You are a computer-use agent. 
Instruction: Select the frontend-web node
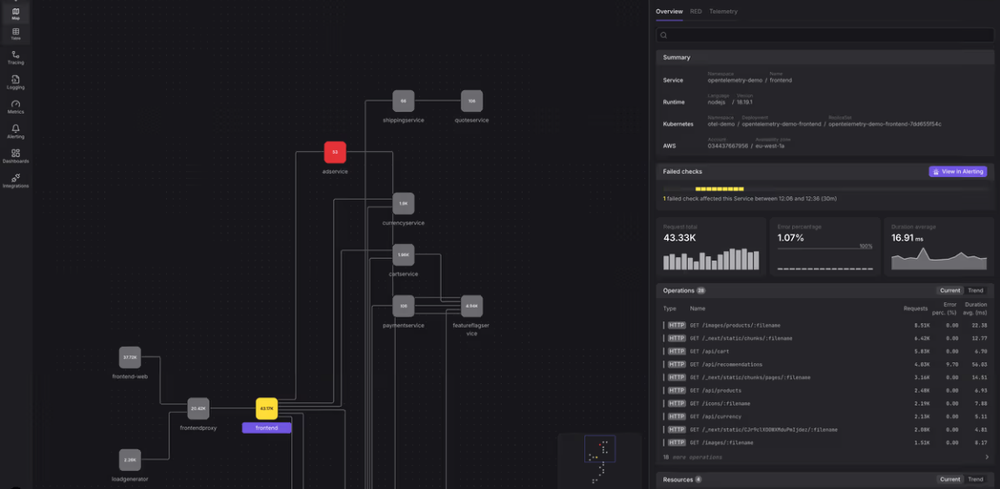pyautogui.click(x=130, y=358)
